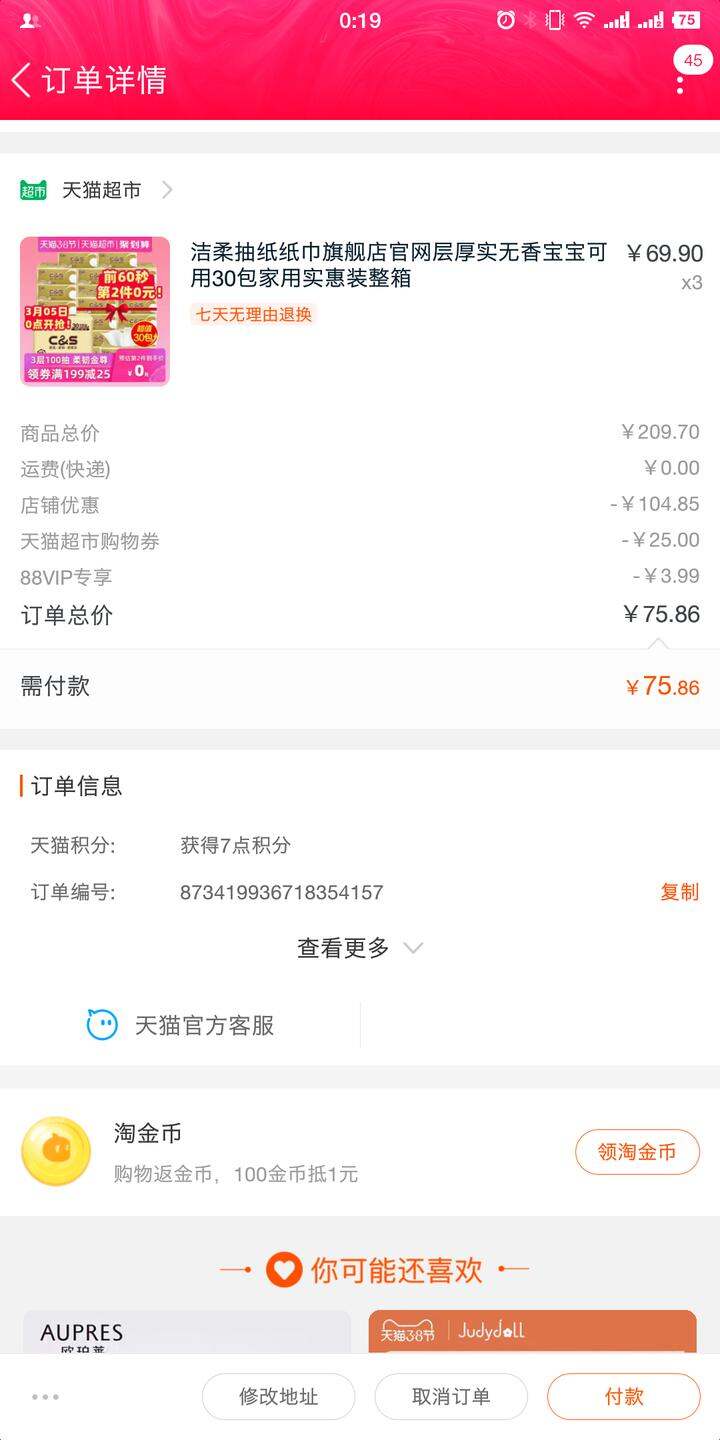720x1440 pixels.
Task: Tap the green Tmall supermarket icon
Action: 34,190
